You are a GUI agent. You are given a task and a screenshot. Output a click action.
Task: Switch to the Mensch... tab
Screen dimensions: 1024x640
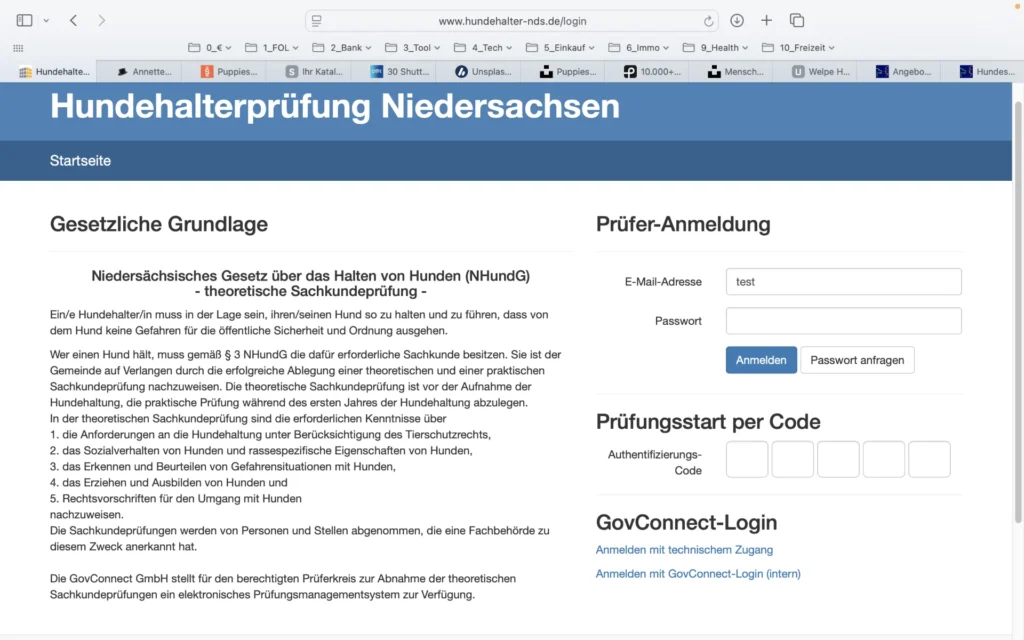pyautogui.click(x=735, y=72)
